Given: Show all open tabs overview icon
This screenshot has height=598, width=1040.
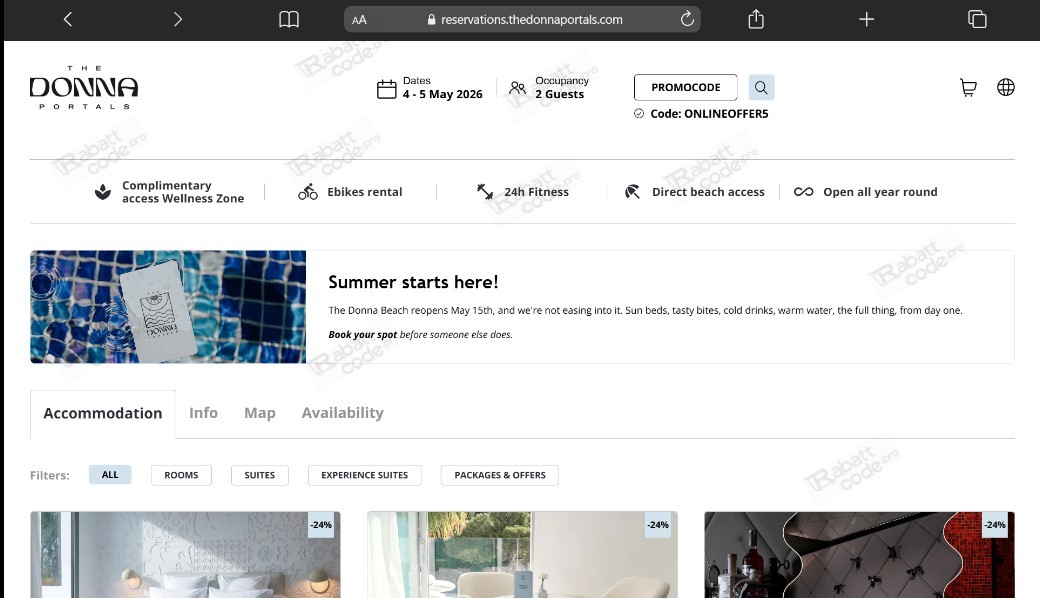Looking at the screenshot, I should click(x=977, y=19).
